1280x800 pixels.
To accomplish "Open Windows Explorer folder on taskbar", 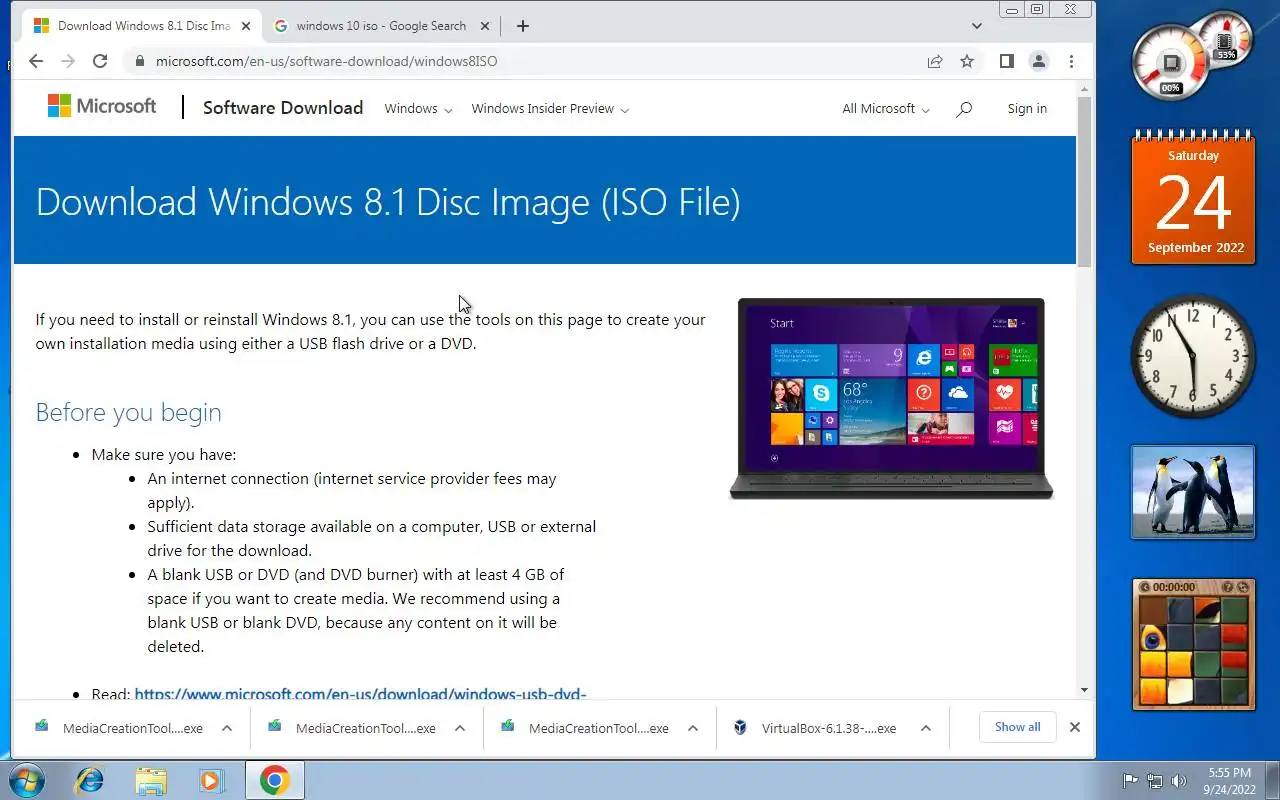I will point(151,779).
